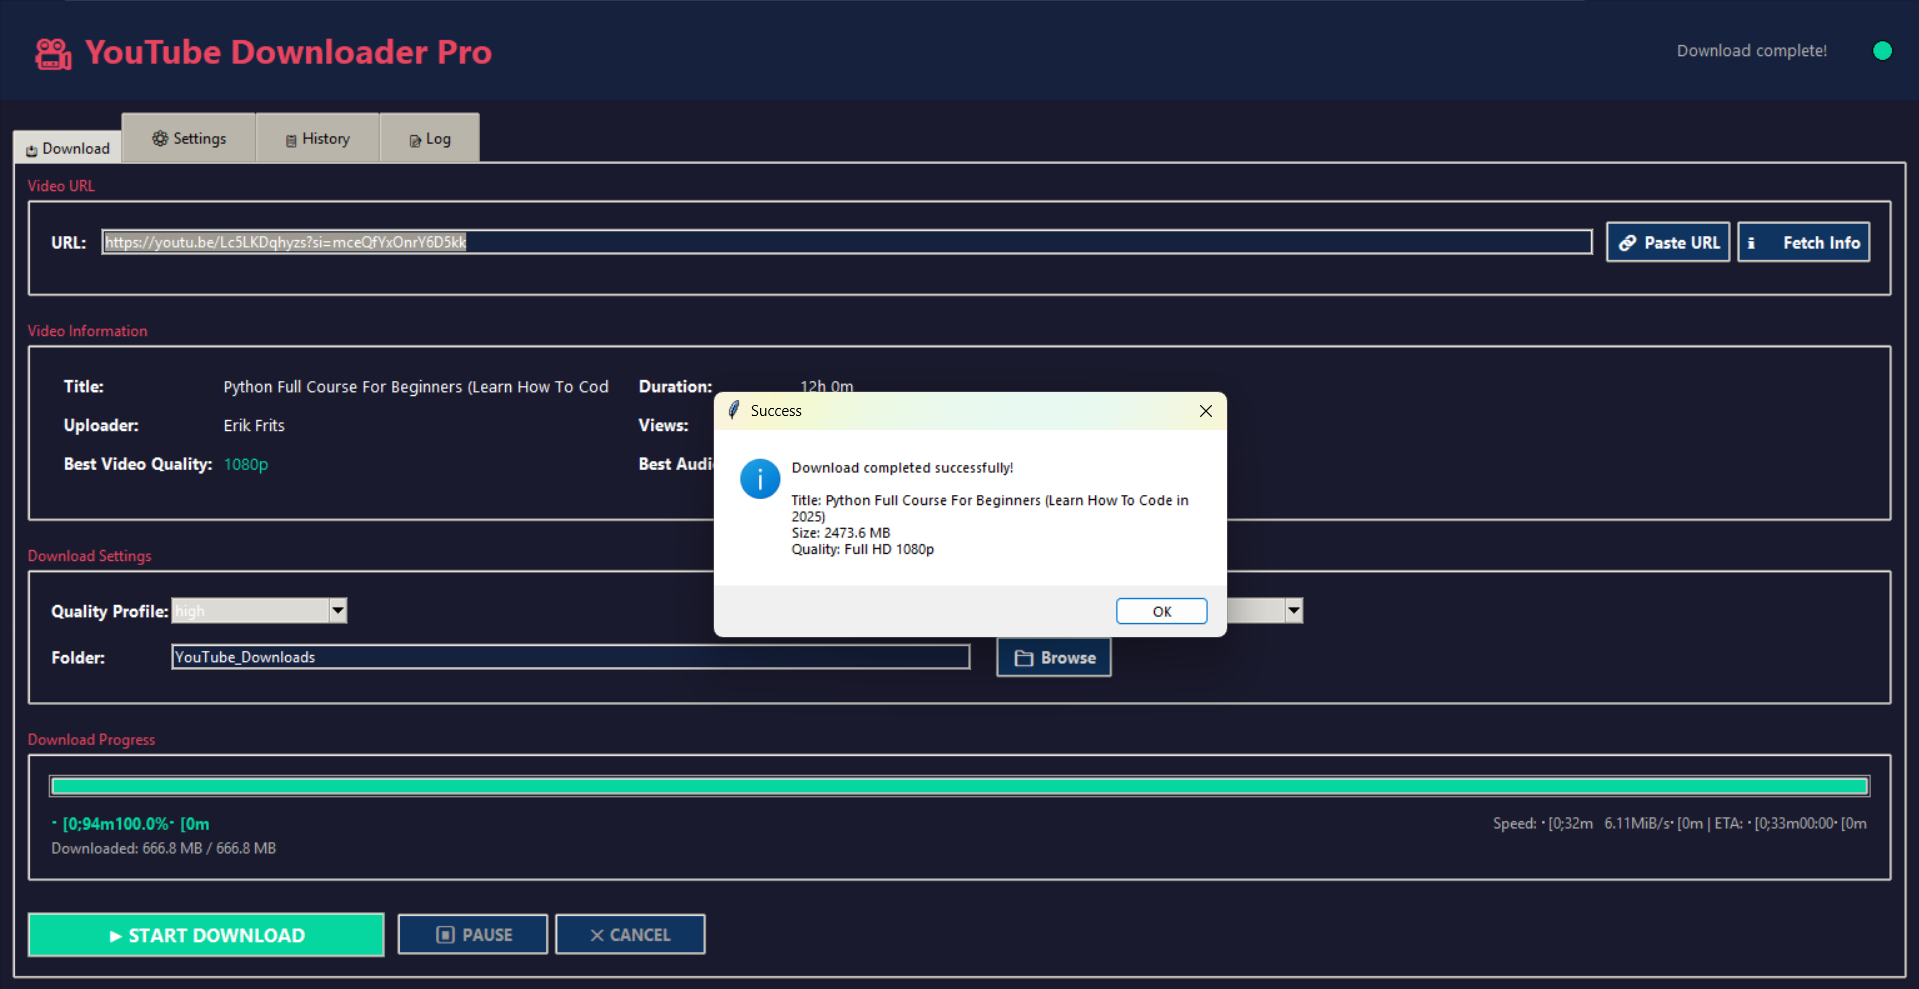The width and height of the screenshot is (1919, 989).
Task: Click the green status indicator dot
Action: click(1881, 51)
